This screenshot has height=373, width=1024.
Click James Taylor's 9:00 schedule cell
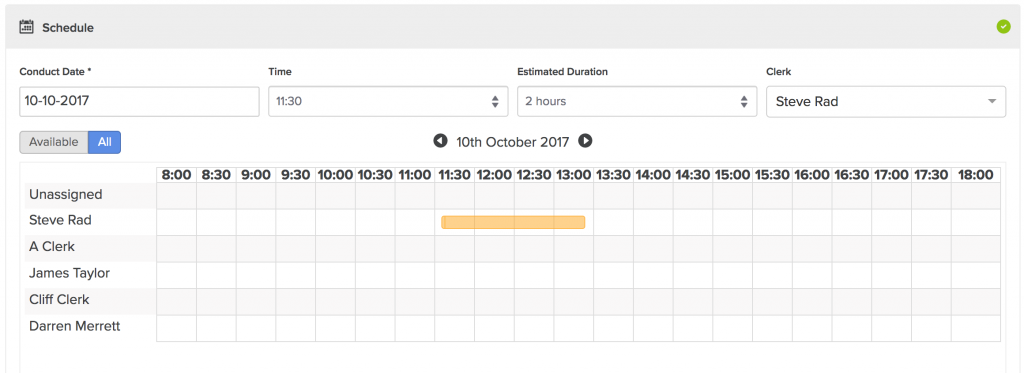[256, 275]
